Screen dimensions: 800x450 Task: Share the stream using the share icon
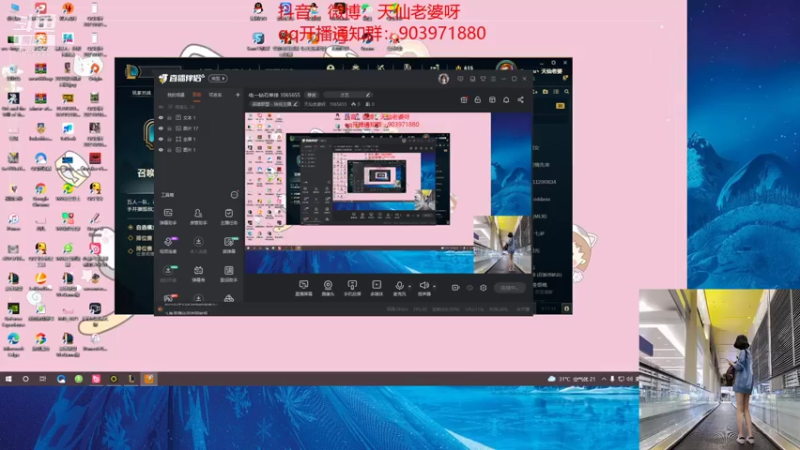(x=520, y=99)
